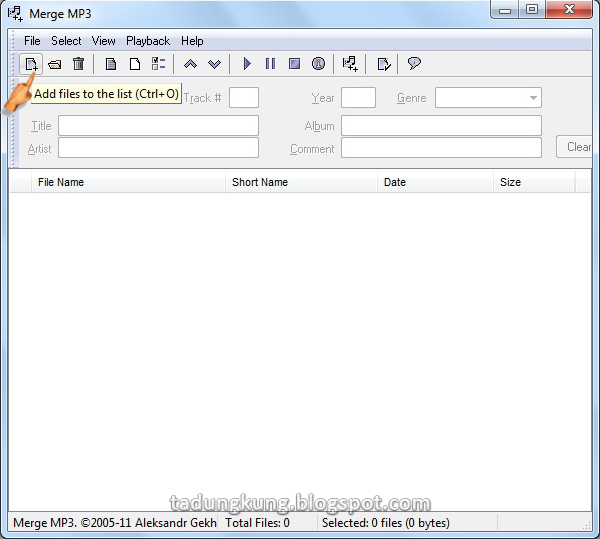
Task: Click the Merge files music note icon
Action: coord(350,64)
